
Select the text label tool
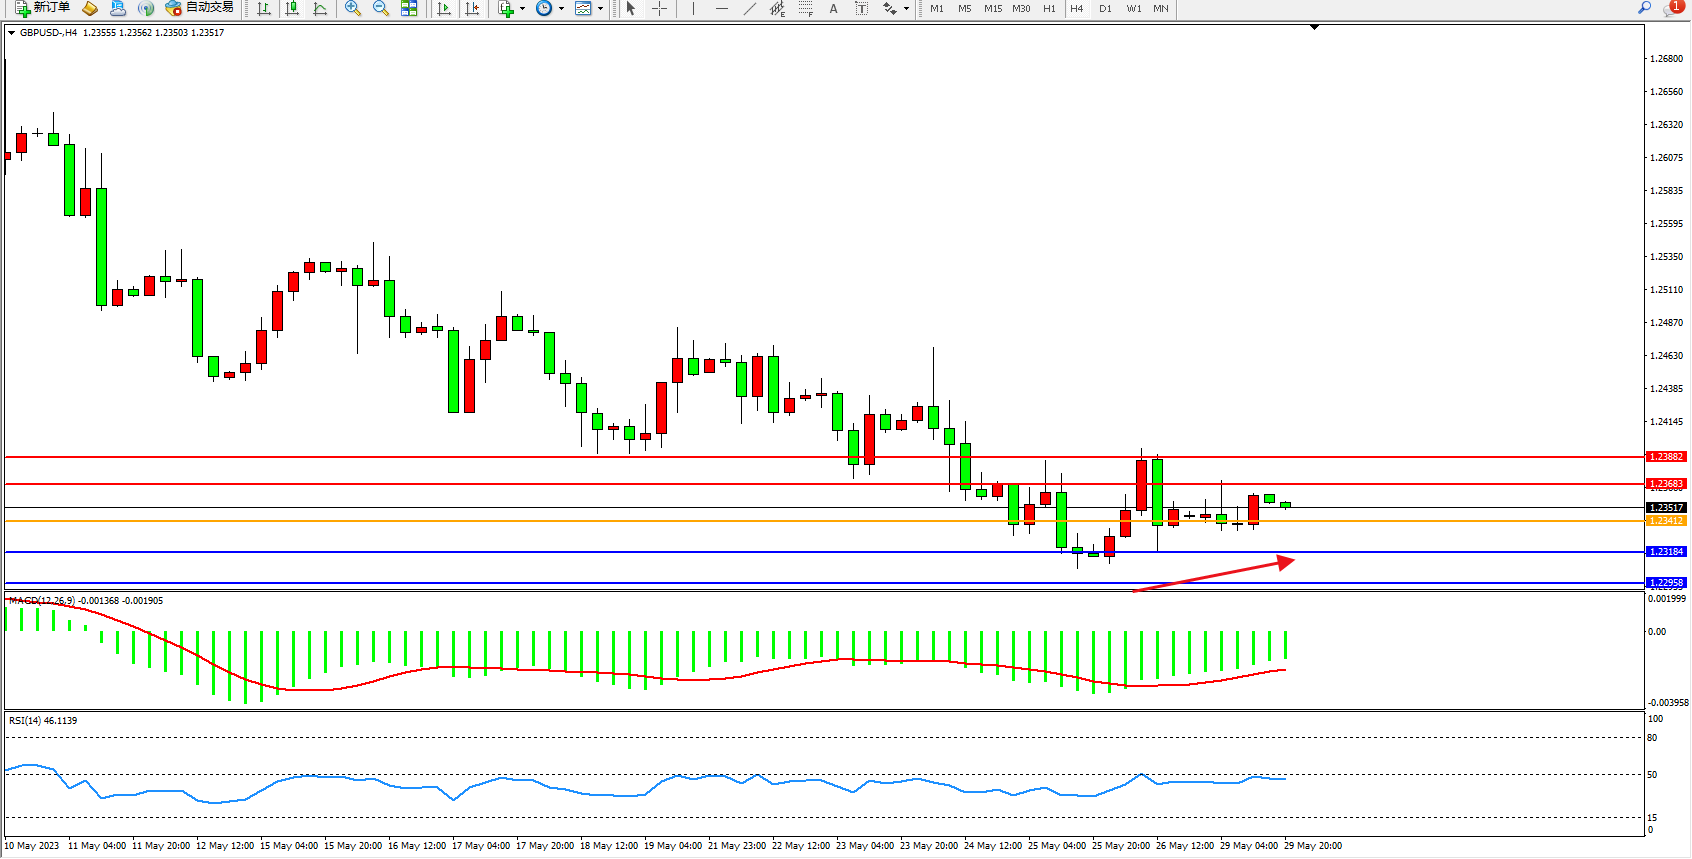tap(833, 8)
